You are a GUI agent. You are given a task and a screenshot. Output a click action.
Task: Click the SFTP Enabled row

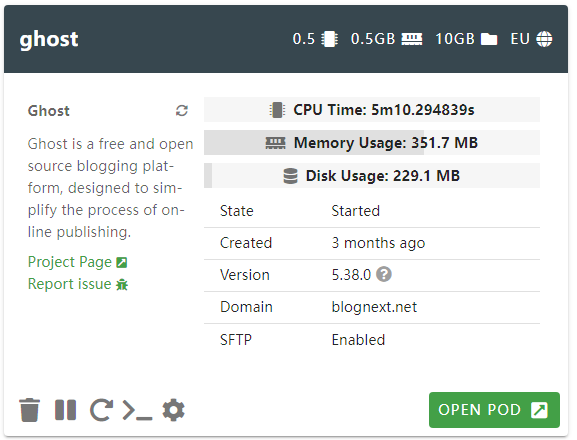(372, 340)
